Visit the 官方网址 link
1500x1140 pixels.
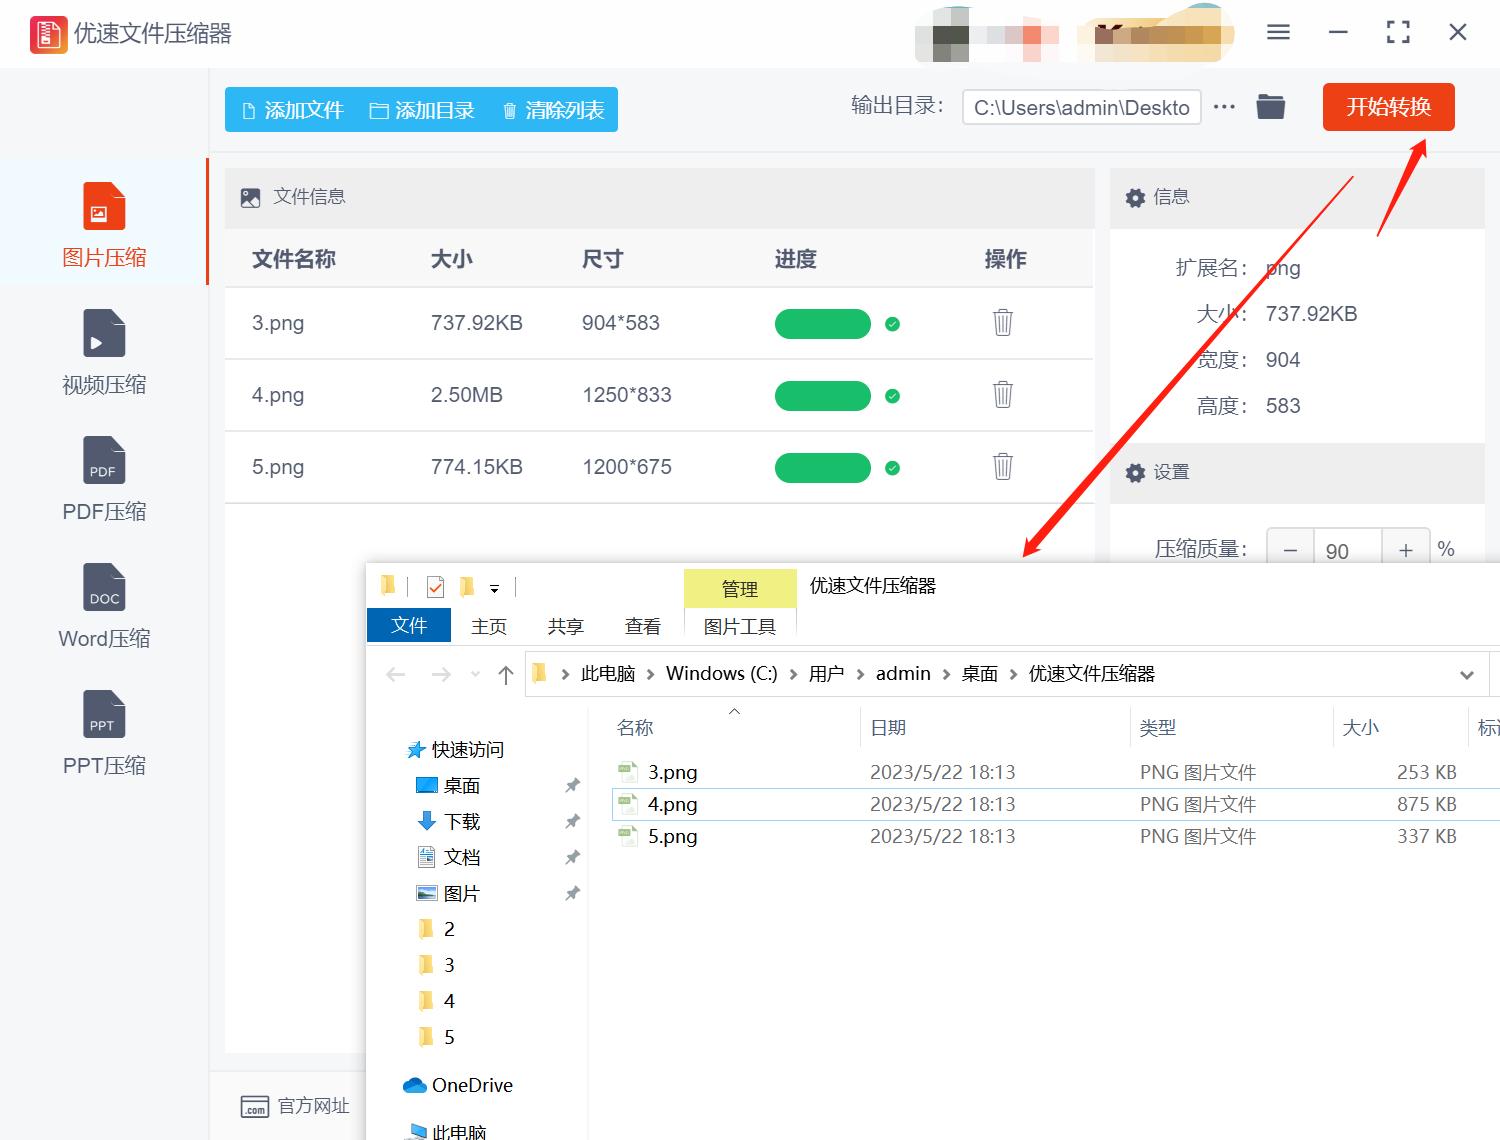point(311,1105)
